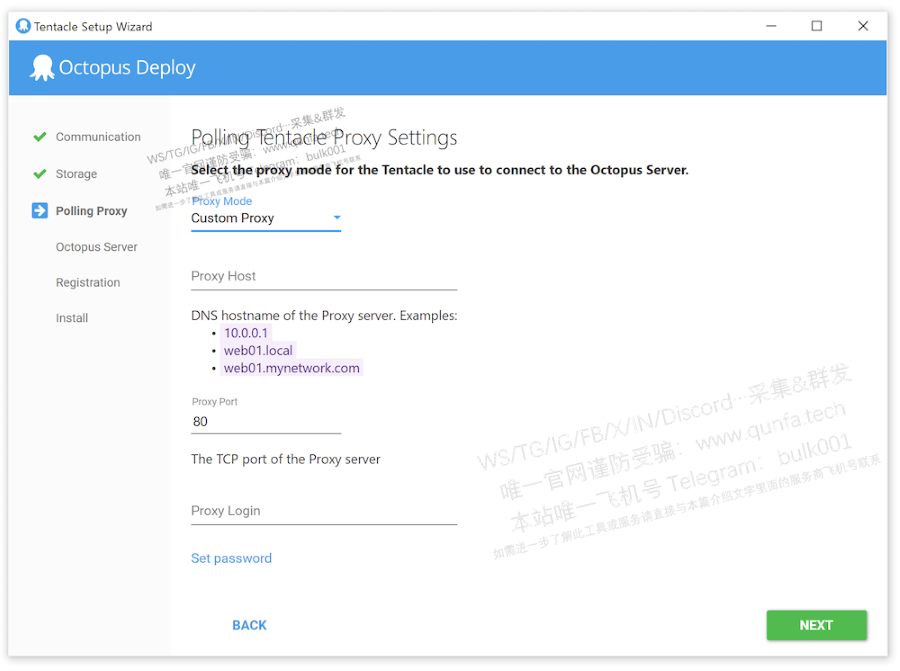The width and height of the screenshot is (900, 671).
Task: Go to the Storage step
Action: tap(76, 174)
